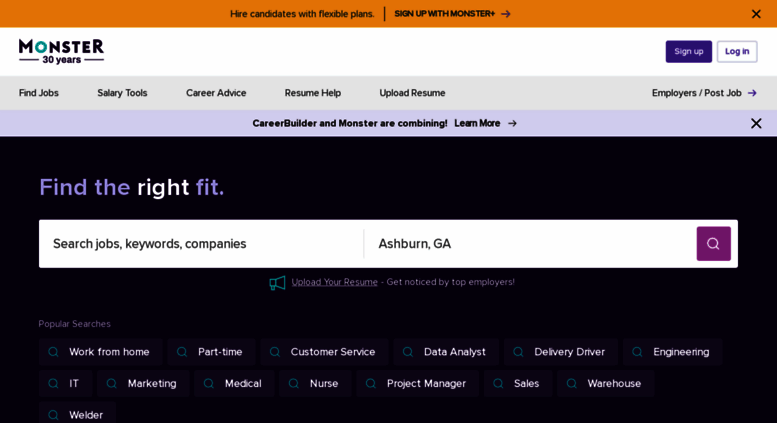Click 'CareerBuilder and Monster are combining!' text
The height and width of the screenshot is (423, 777).
coord(350,123)
